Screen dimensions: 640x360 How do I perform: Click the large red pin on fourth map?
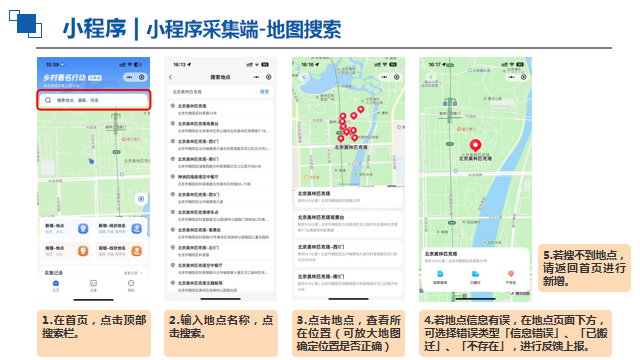point(475,145)
